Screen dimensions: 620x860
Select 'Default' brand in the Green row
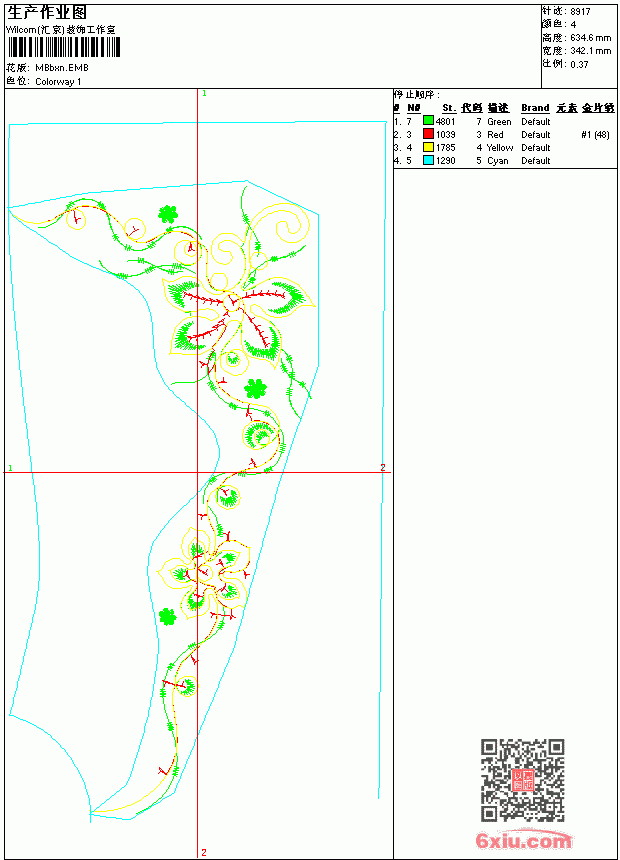(536, 121)
